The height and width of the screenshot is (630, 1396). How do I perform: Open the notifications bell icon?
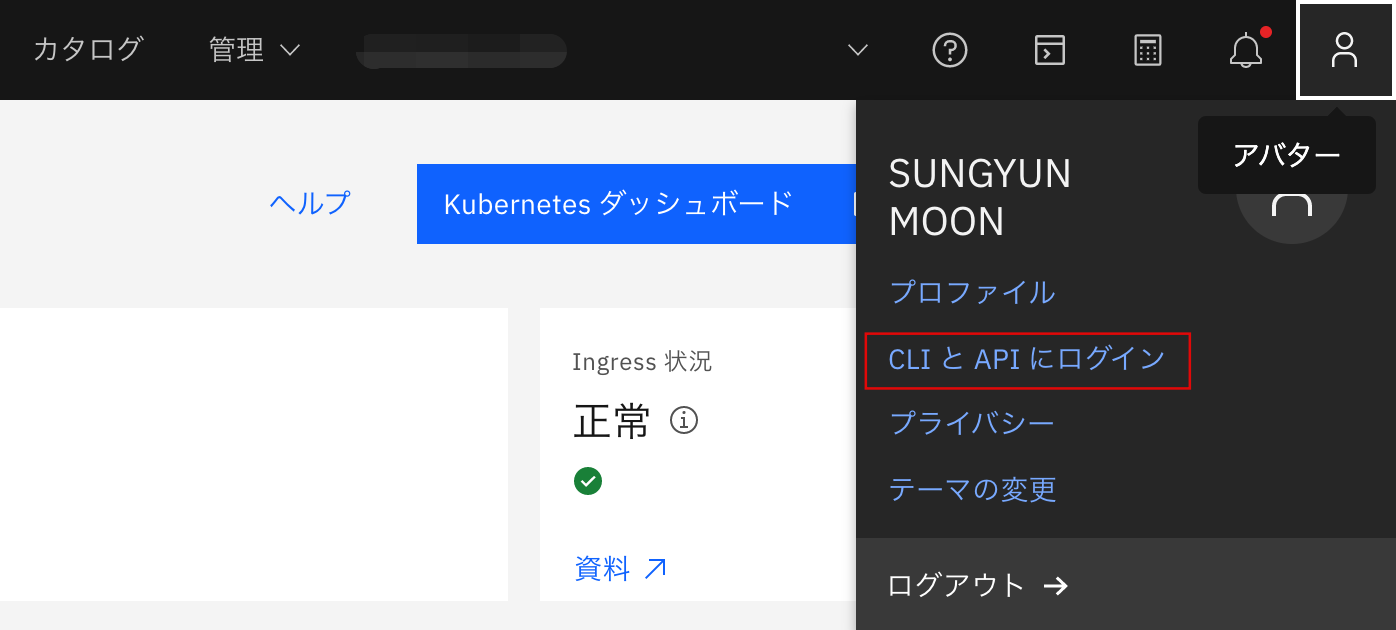[1245, 50]
